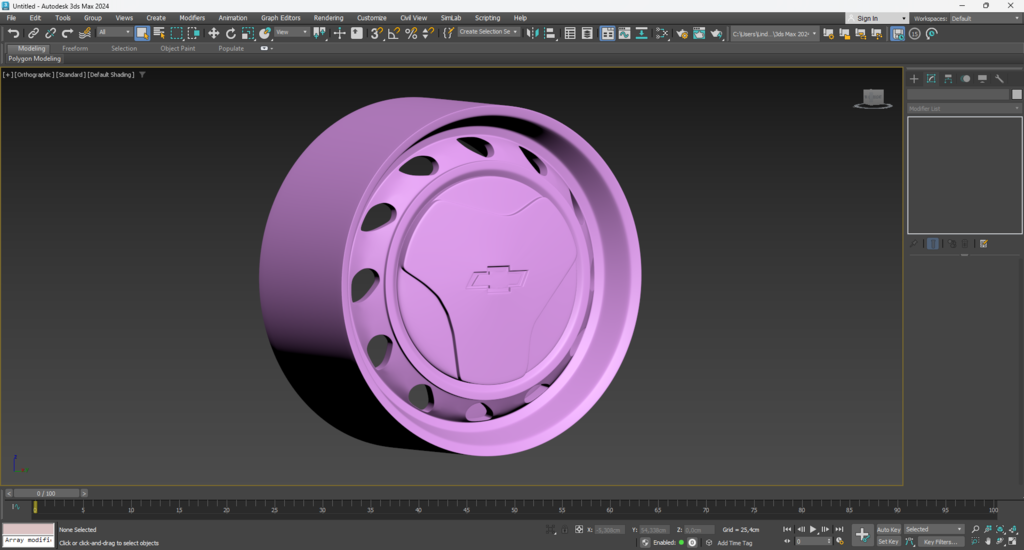1024x550 pixels.
Task: Click the Bind to Space Warp icon
Action: [84, 33]
